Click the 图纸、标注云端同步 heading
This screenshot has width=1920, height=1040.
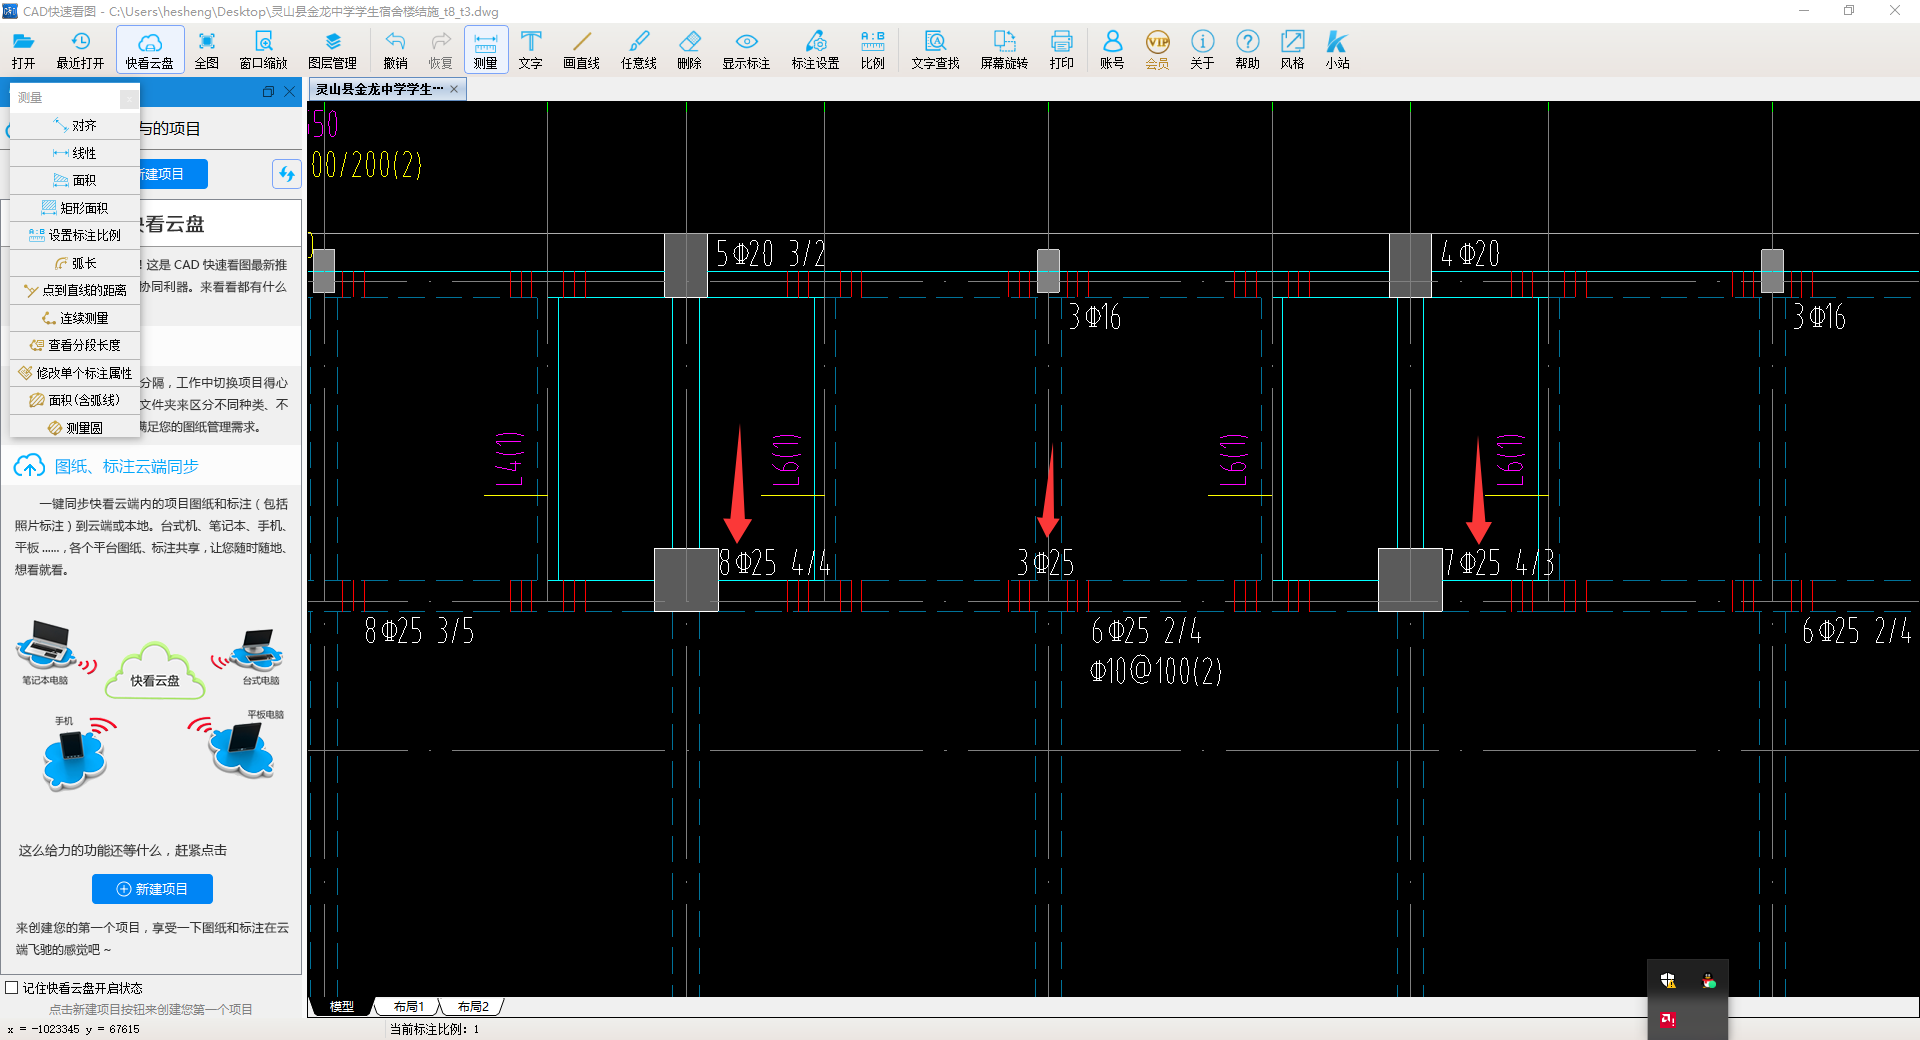click(126, 467)
